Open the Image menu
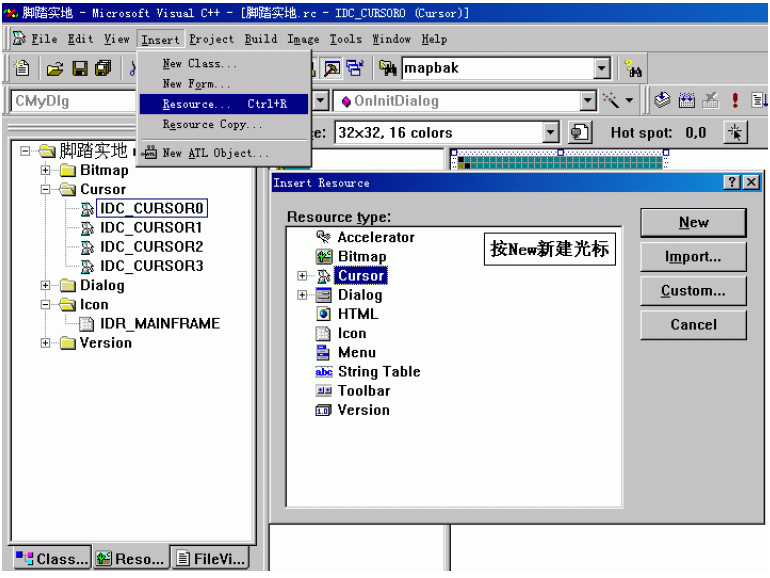 303,39
